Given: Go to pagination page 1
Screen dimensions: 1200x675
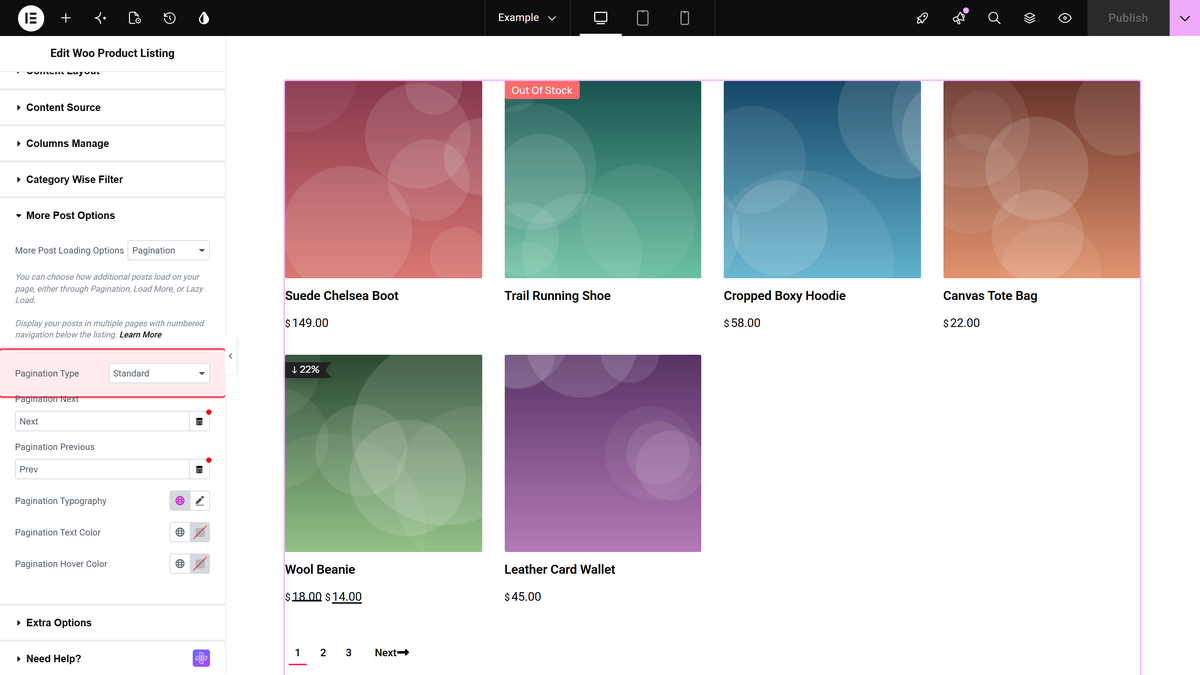Looking at the screenshot, I should pos(297,653).
